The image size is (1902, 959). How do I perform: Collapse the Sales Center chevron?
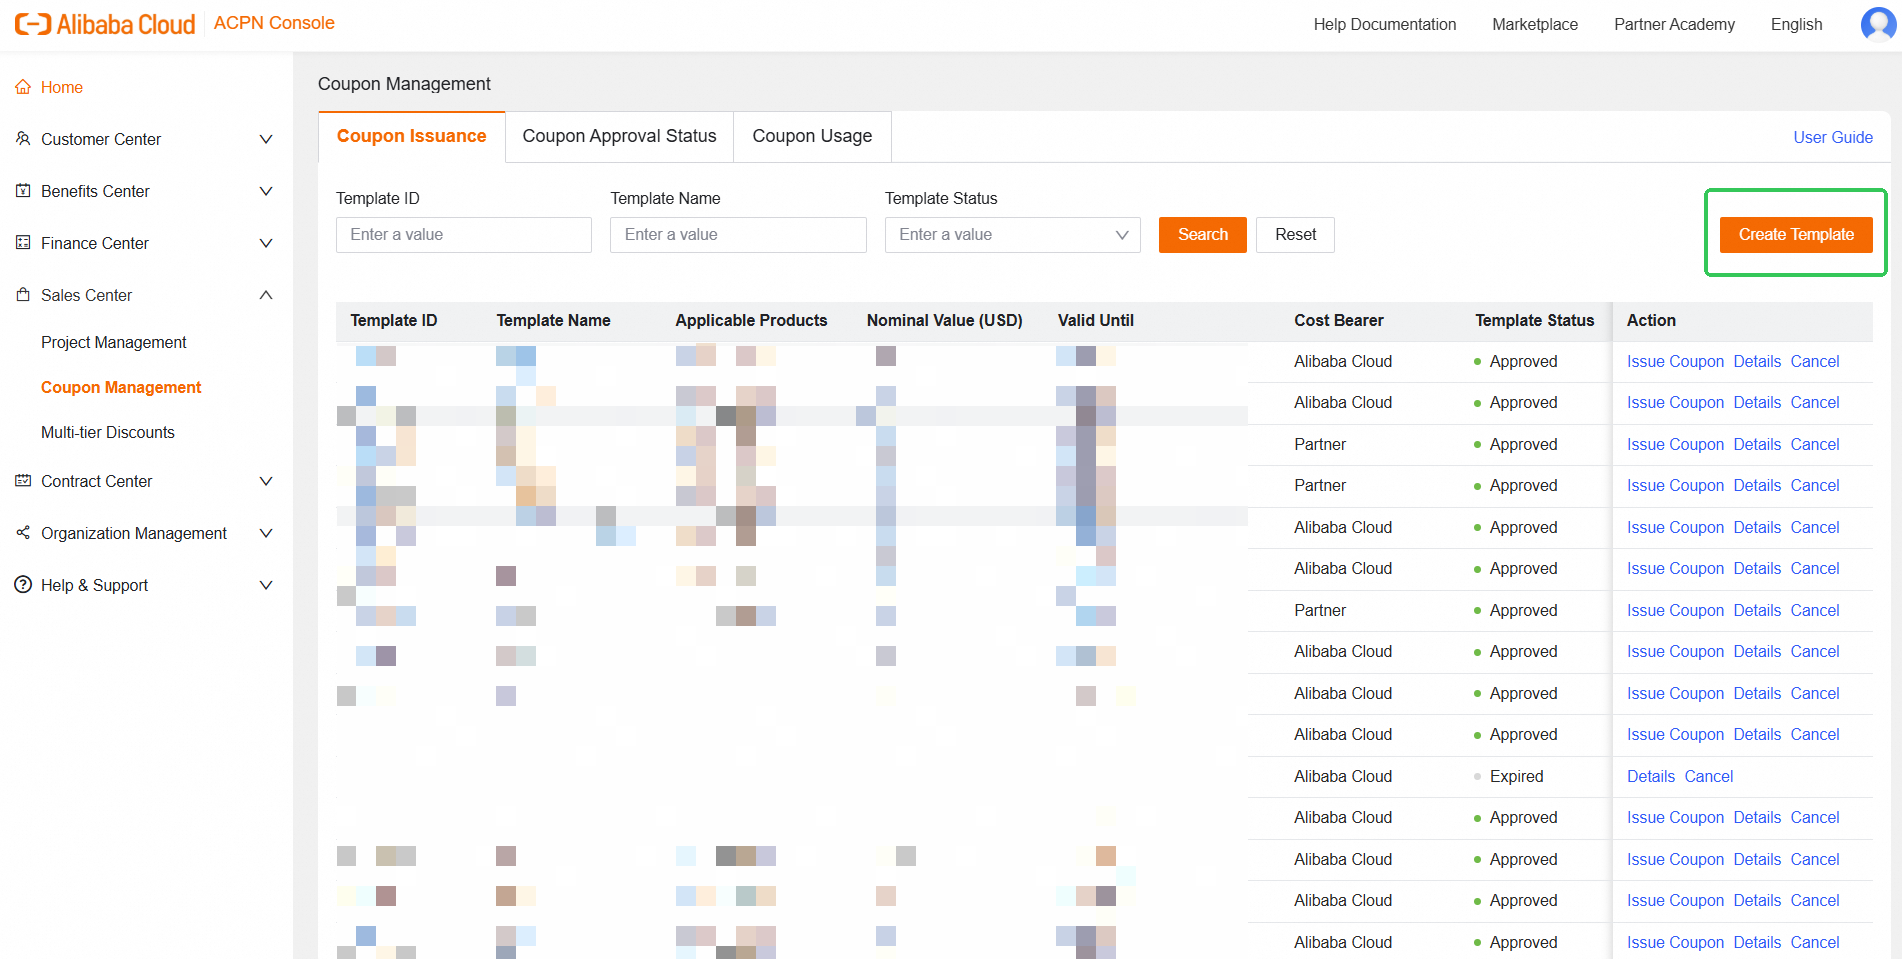tap(266, 295)
